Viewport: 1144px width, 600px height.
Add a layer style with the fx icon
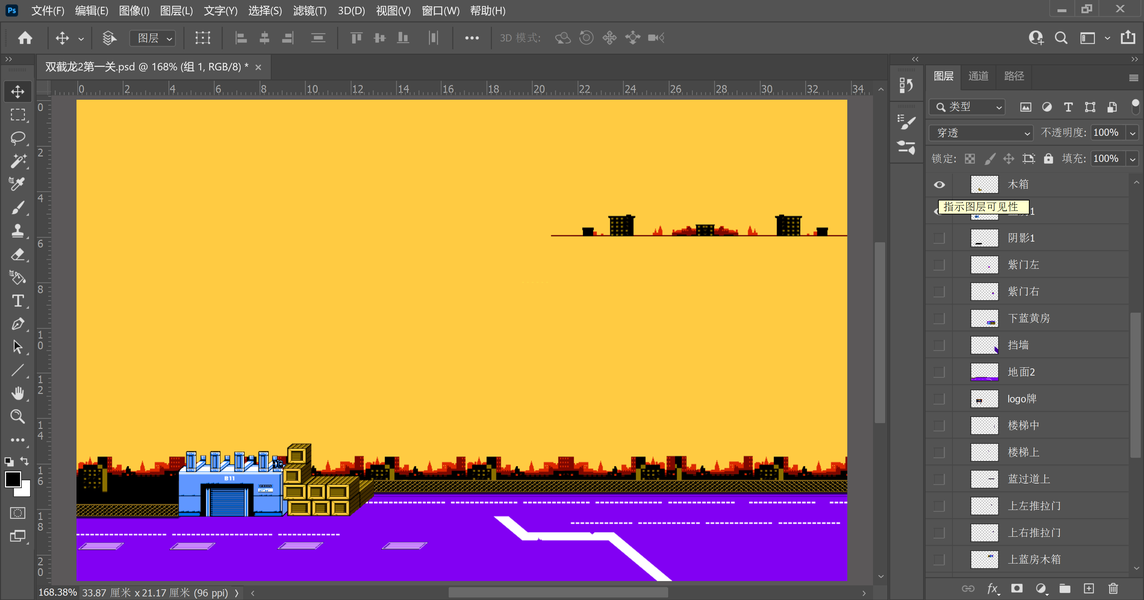click(992, 588)
